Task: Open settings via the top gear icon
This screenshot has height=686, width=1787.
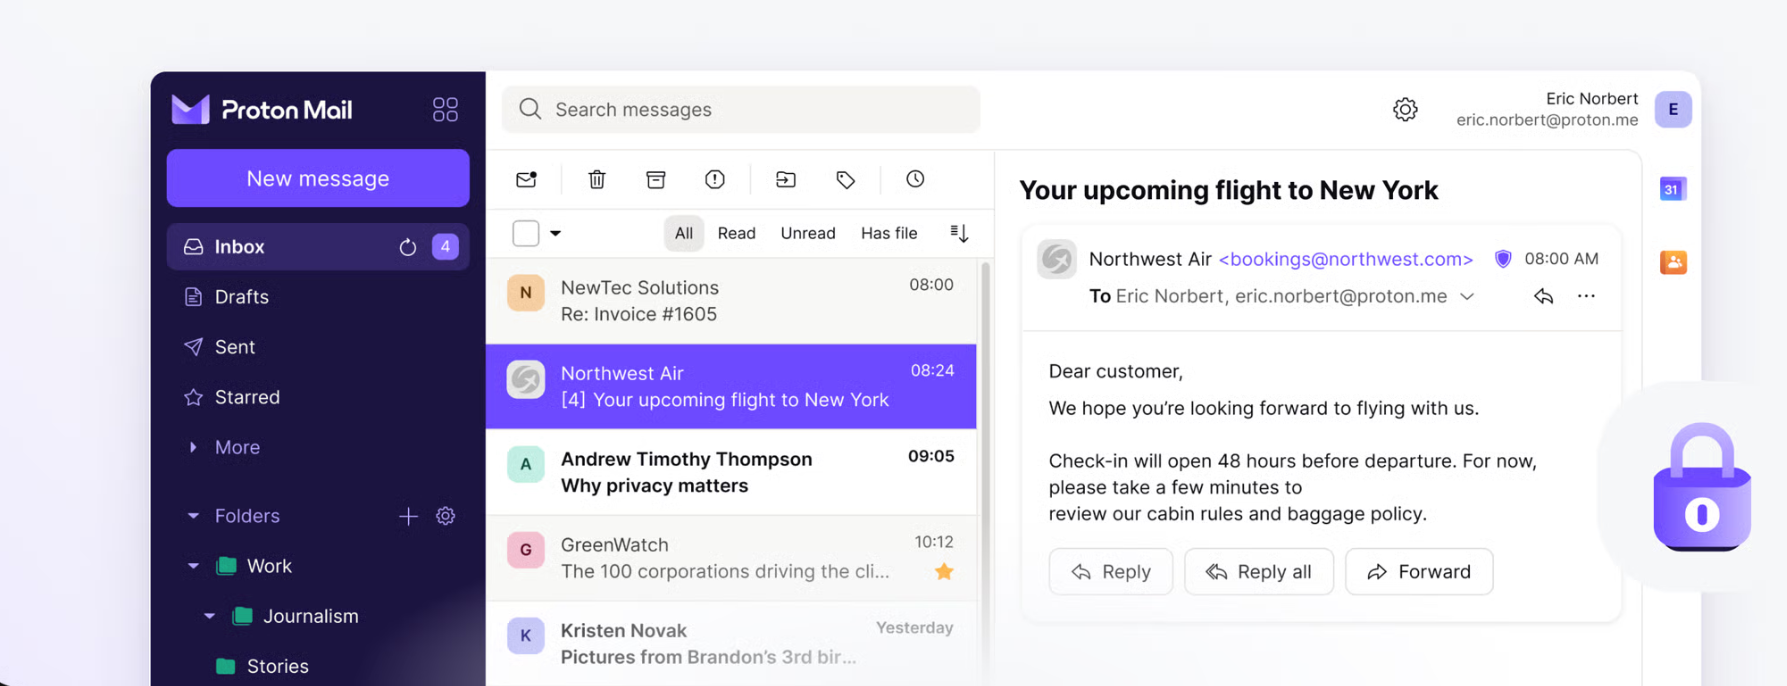Action: click(x=1405, y=109)
